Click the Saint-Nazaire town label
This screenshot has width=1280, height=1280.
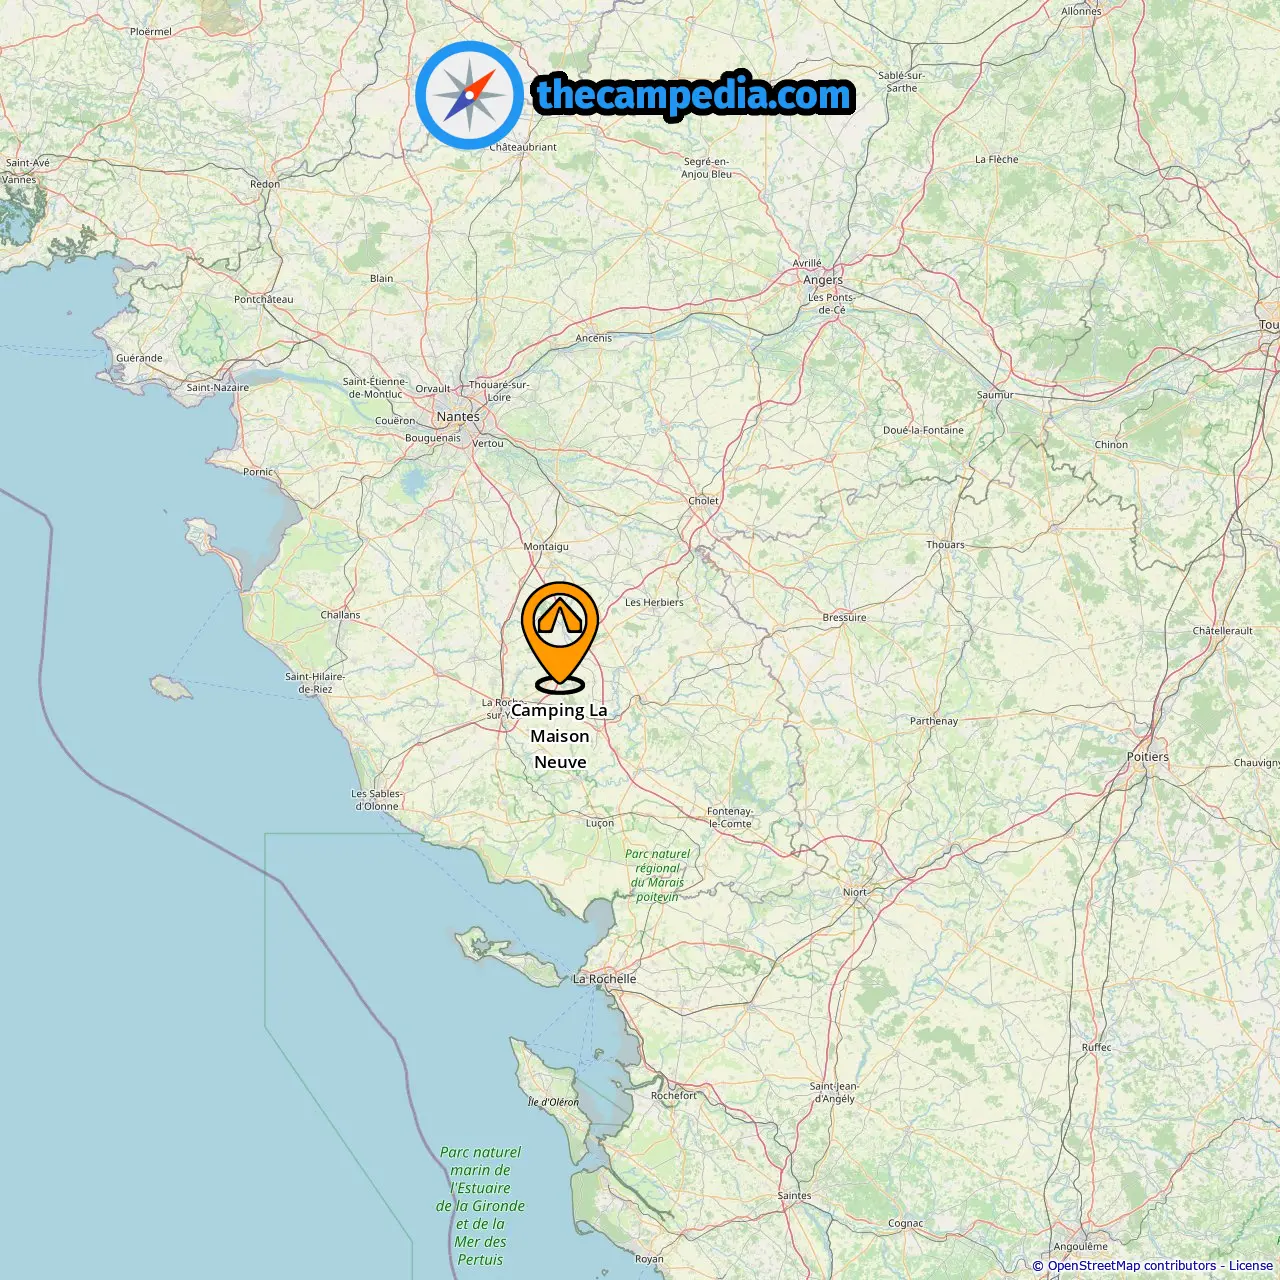(218, 387)
